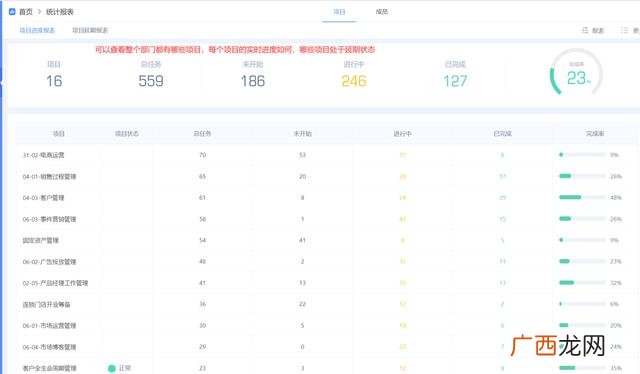The height and width of the screenshot is (374, 640).
Task: Sort by the 项目状态 column header
Action: coord(127,134)
